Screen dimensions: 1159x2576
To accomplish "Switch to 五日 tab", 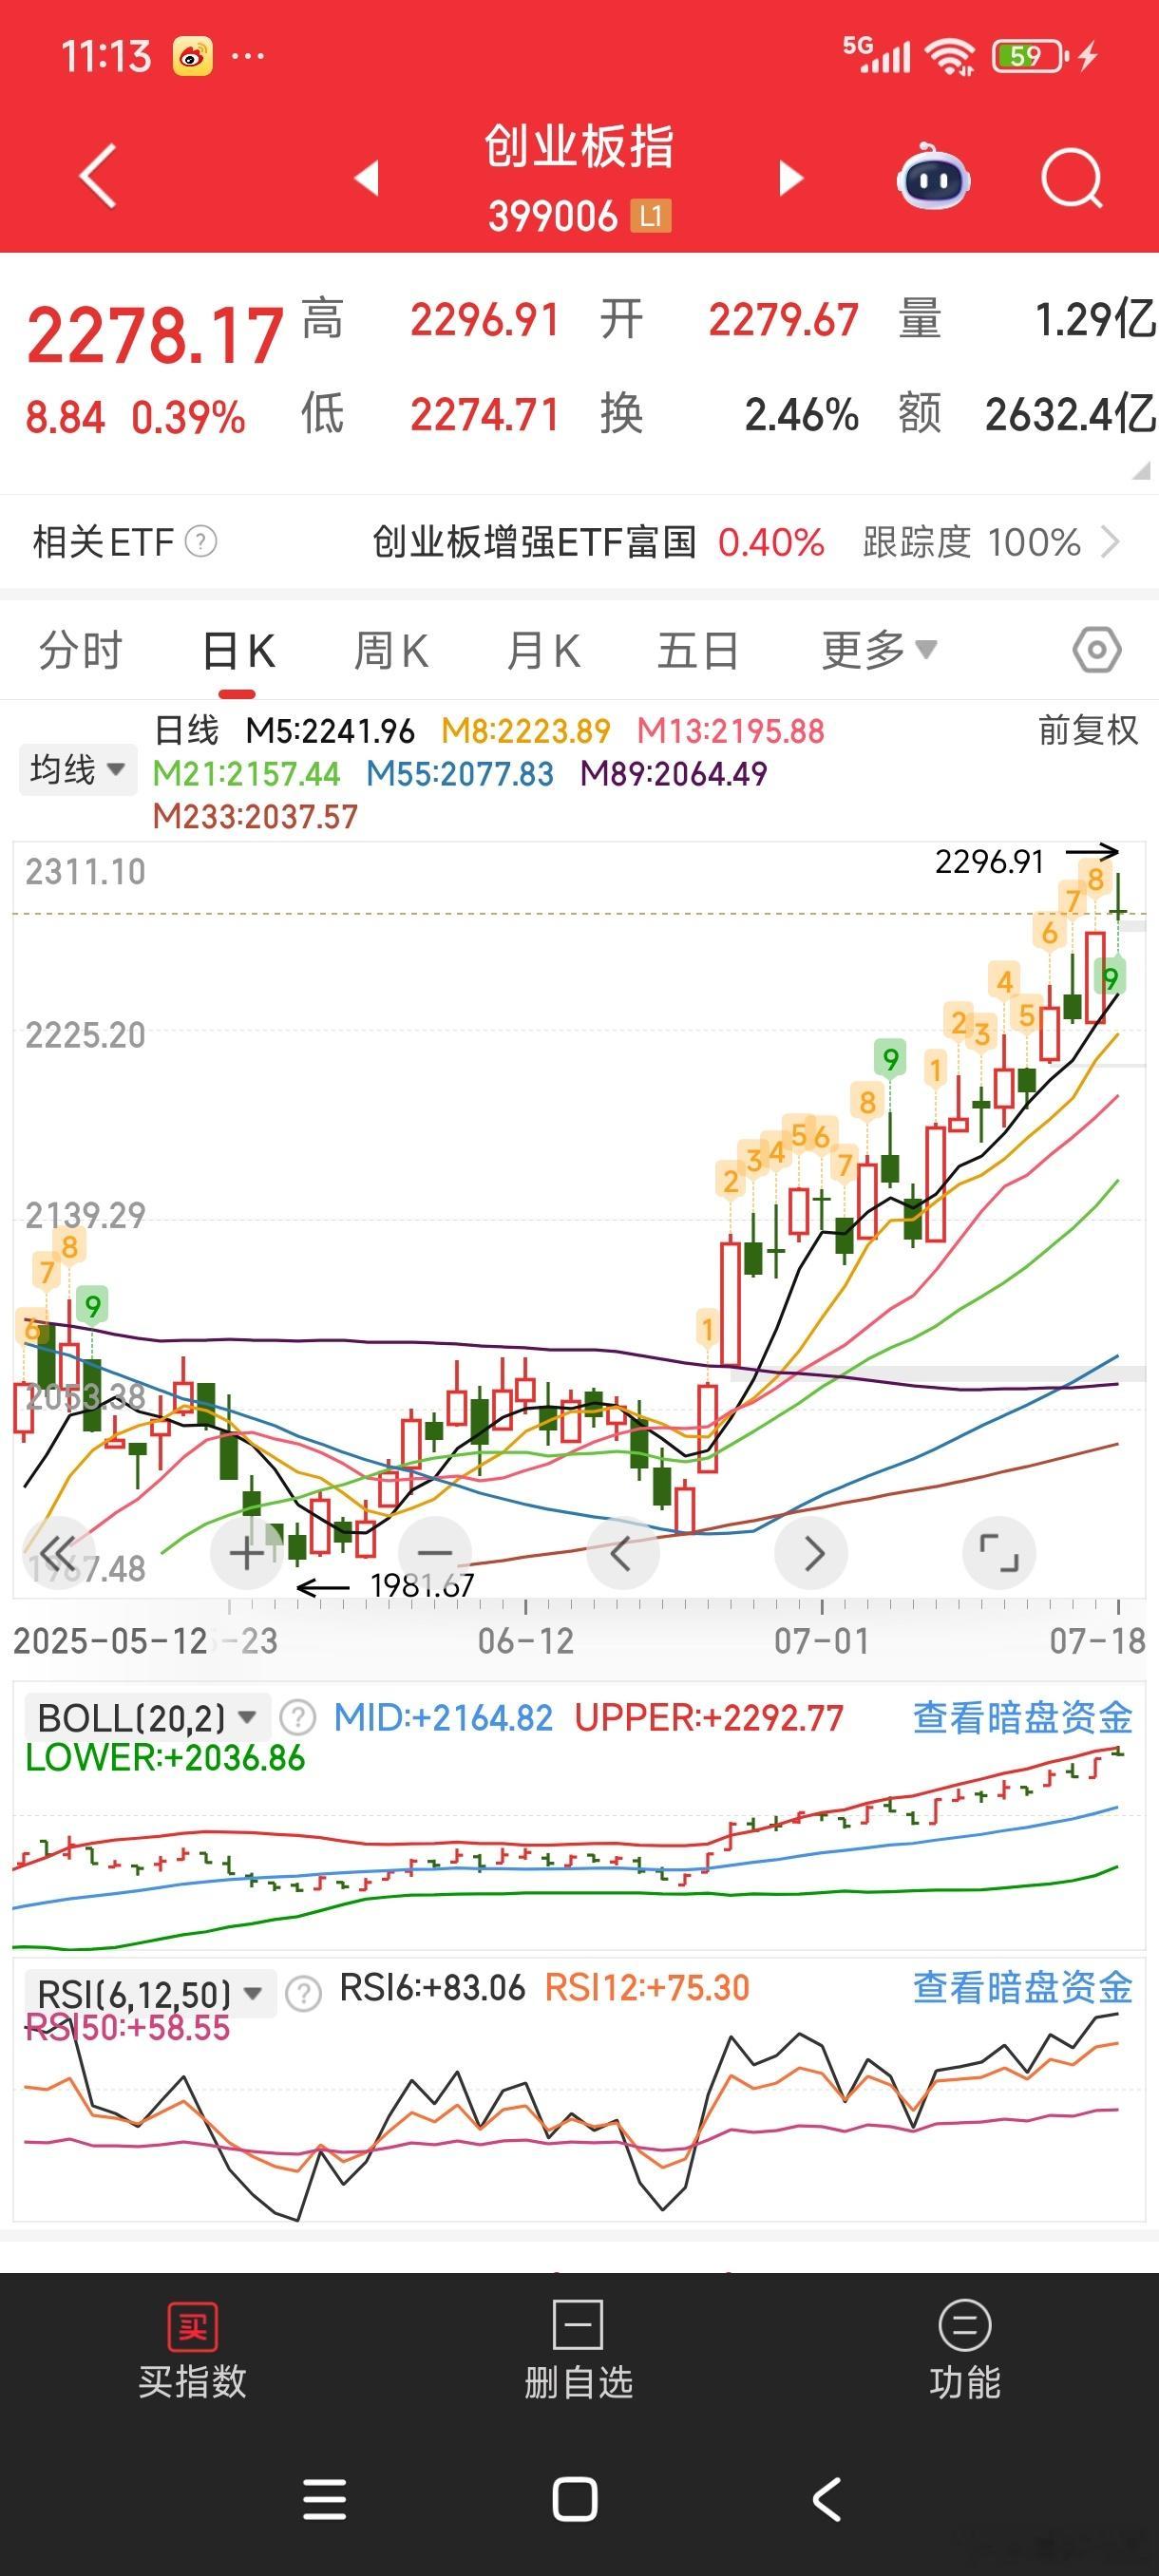I will [x=698, y=651].
